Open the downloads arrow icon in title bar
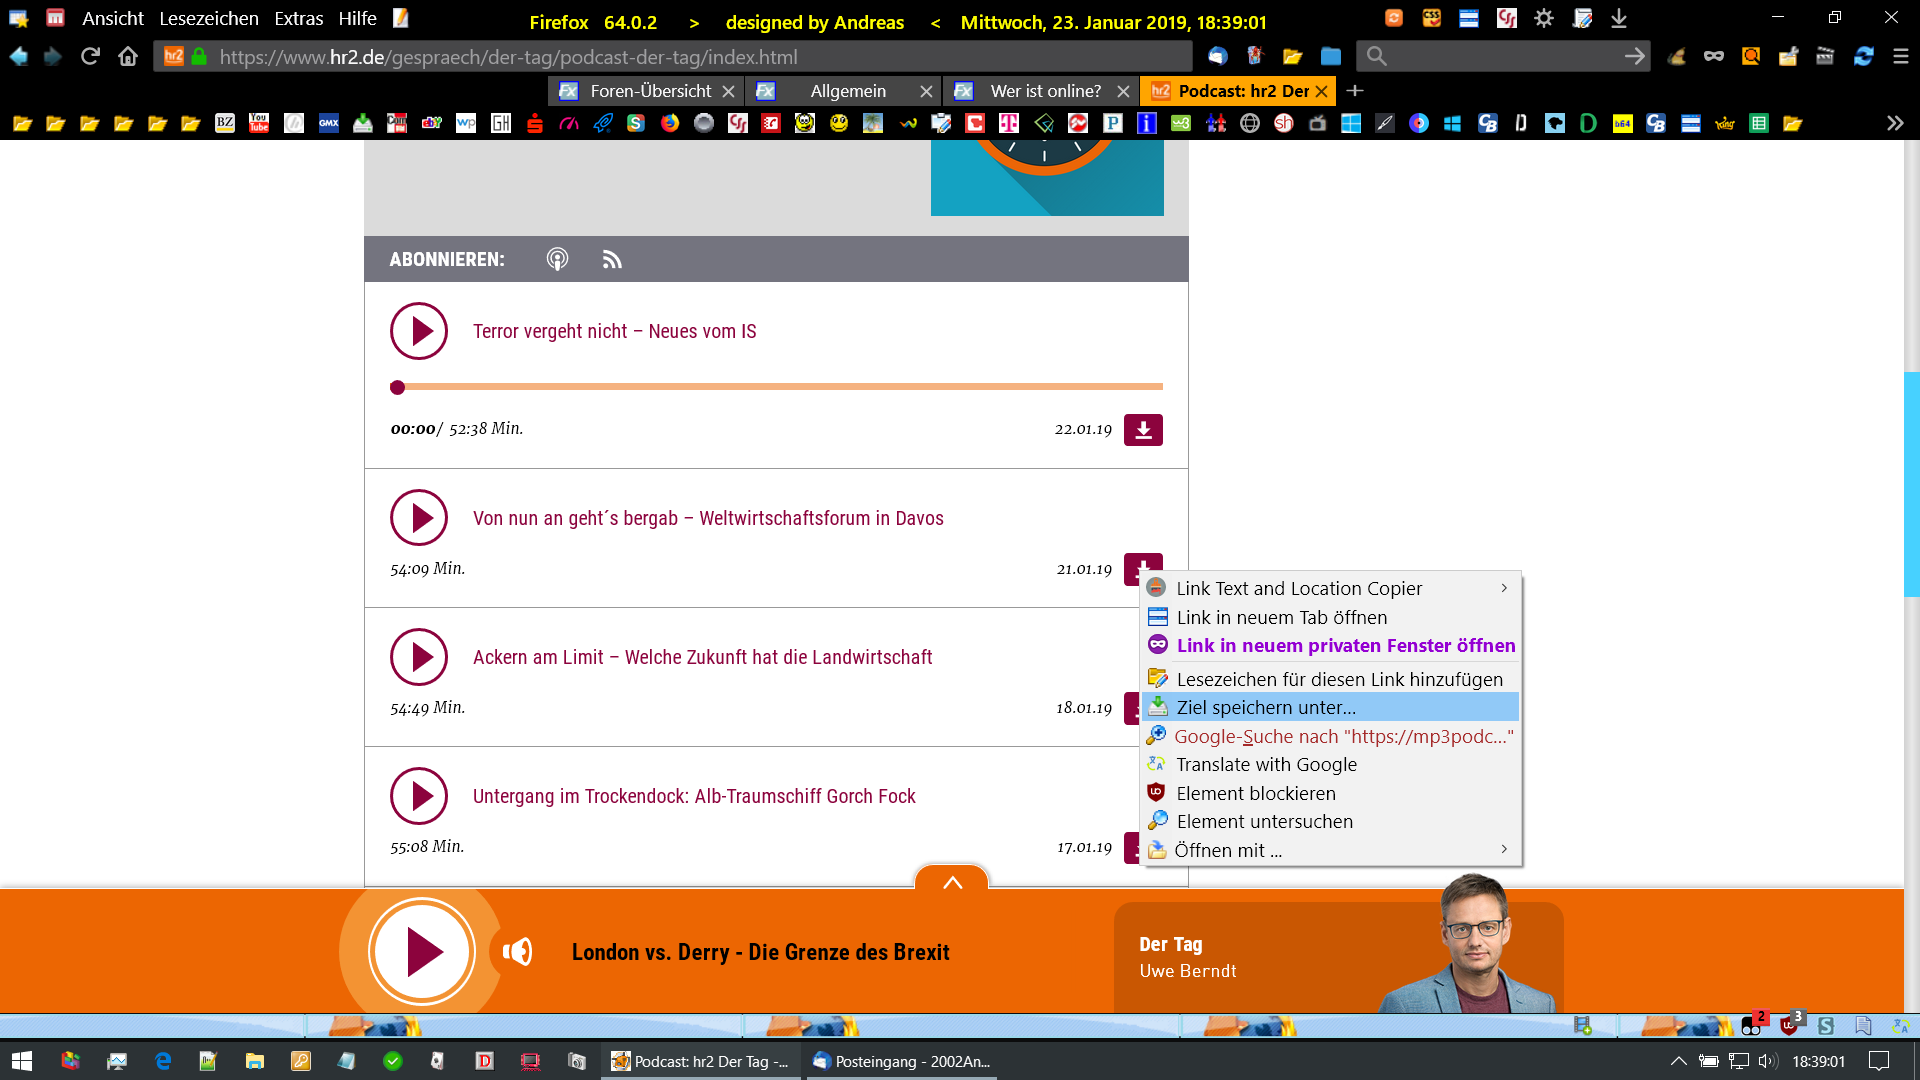Image resolution: width=1920 pixels, height=1080 pixels. pos(1619,19)
